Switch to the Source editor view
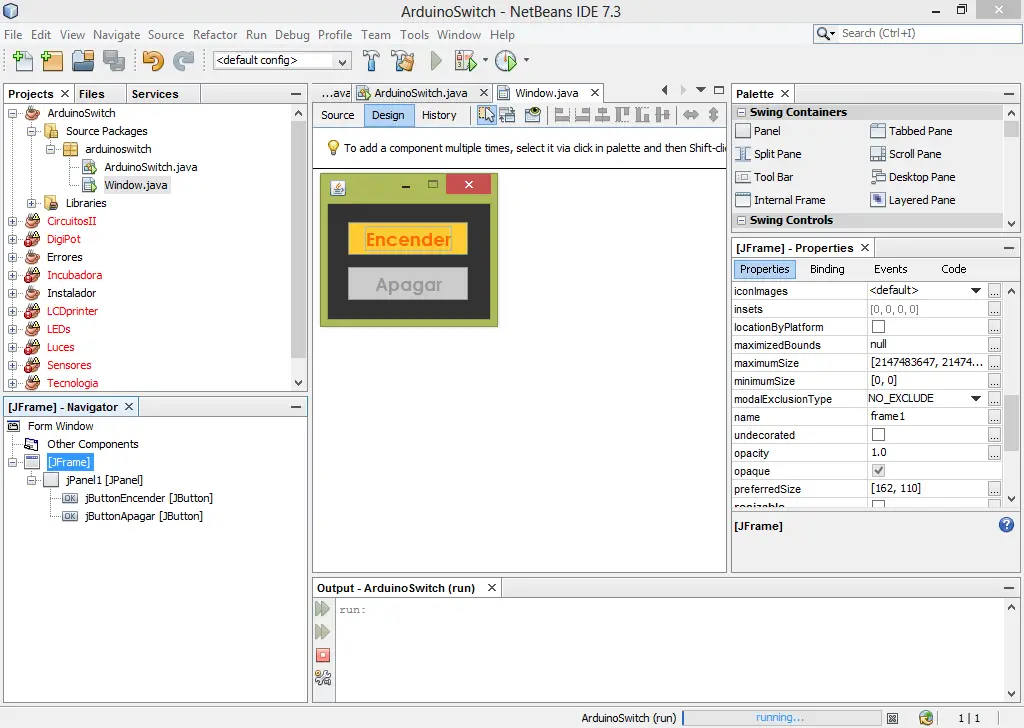The width and height of the screenshot is (1024, 728). tap(337, 115)
